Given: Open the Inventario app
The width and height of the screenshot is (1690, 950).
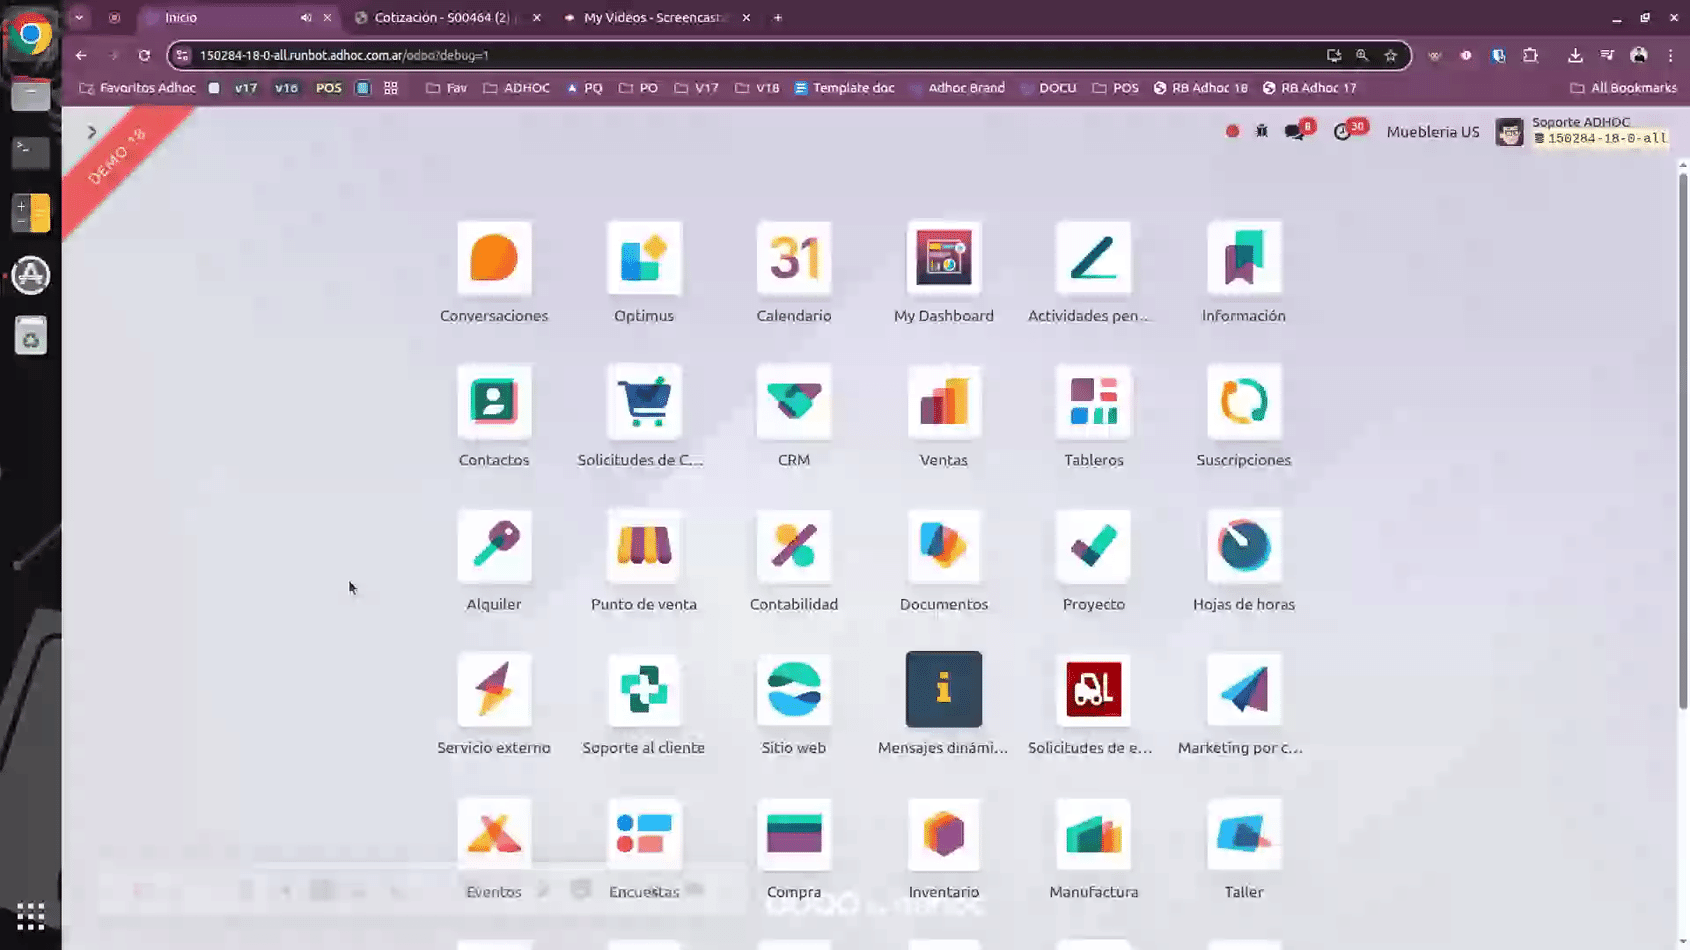Looking at the screenshot, I should (x=943, y=835).
